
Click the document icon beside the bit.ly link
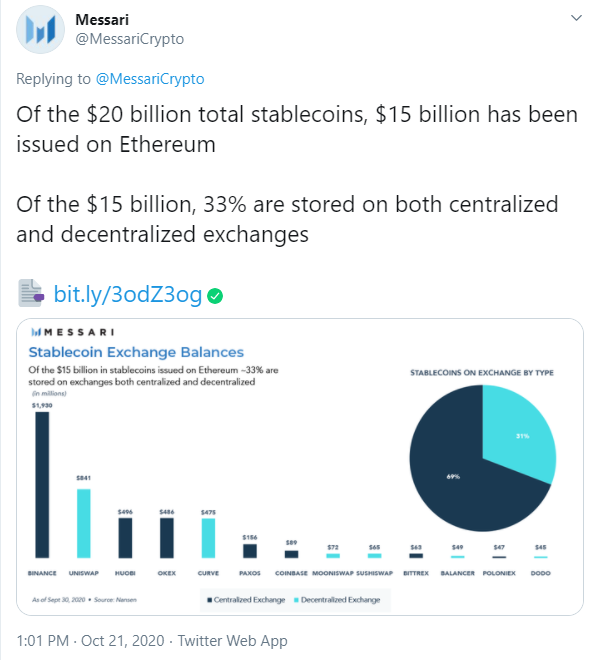(31, 293)
